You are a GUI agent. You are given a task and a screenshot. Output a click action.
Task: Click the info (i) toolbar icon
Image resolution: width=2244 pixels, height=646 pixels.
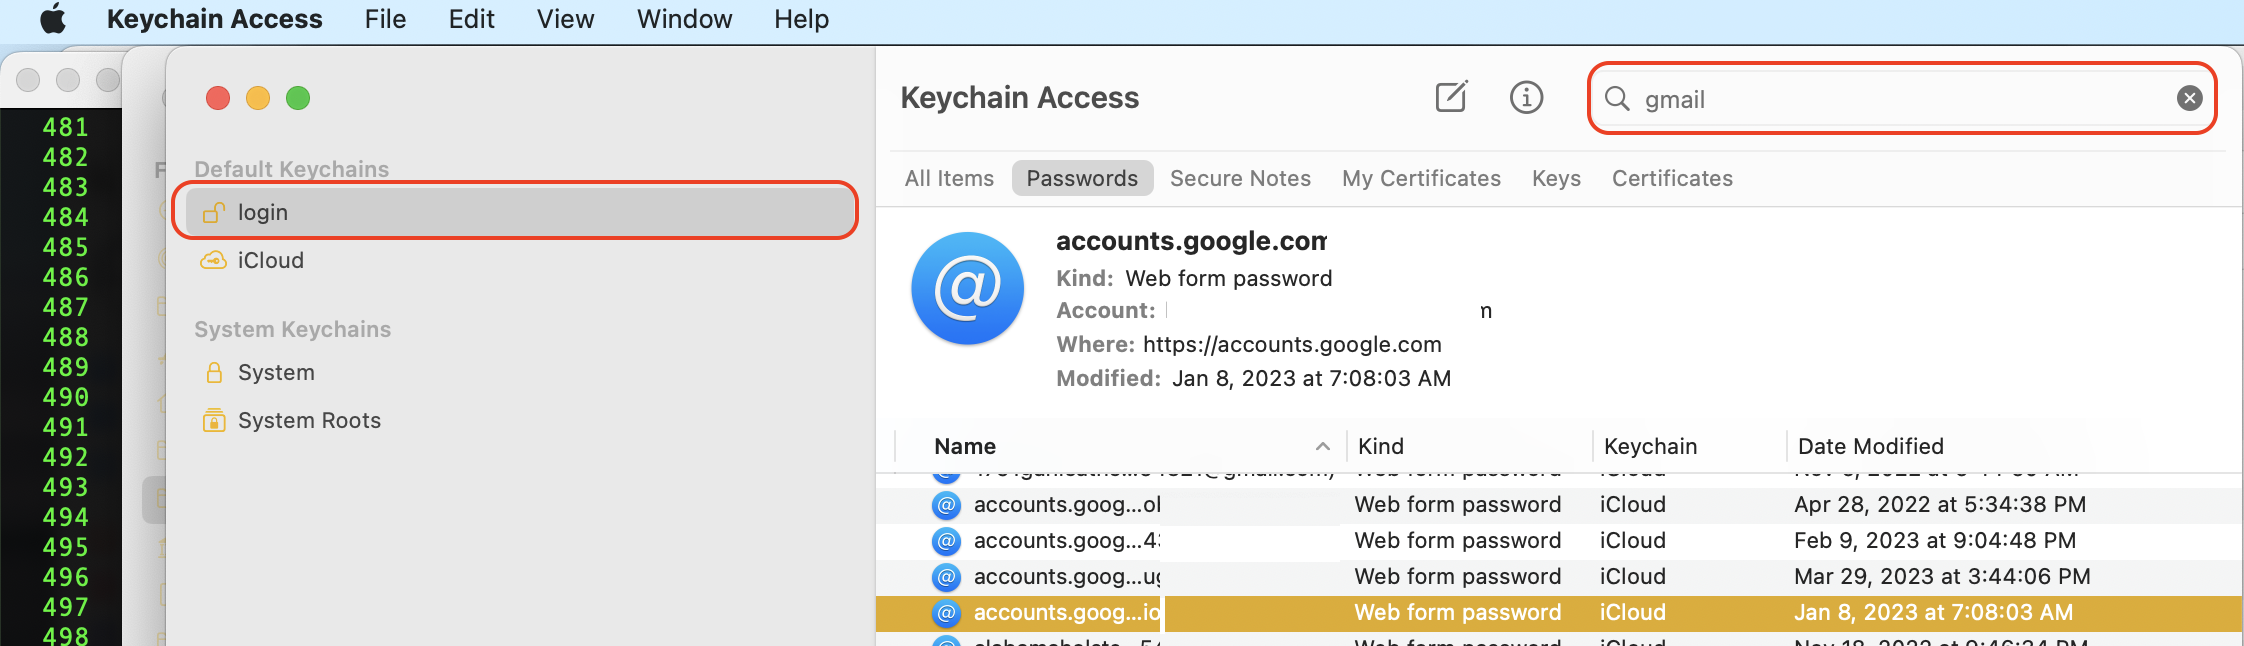coord(1526,97)
